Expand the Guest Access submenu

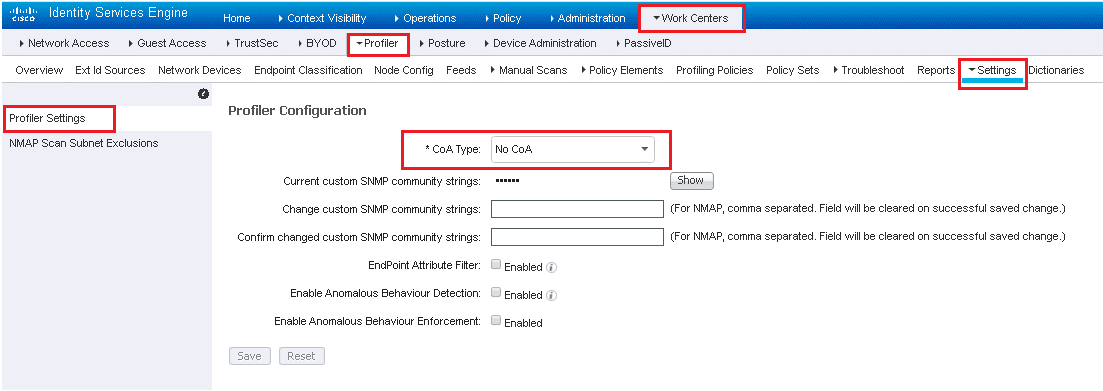point(167,43)
